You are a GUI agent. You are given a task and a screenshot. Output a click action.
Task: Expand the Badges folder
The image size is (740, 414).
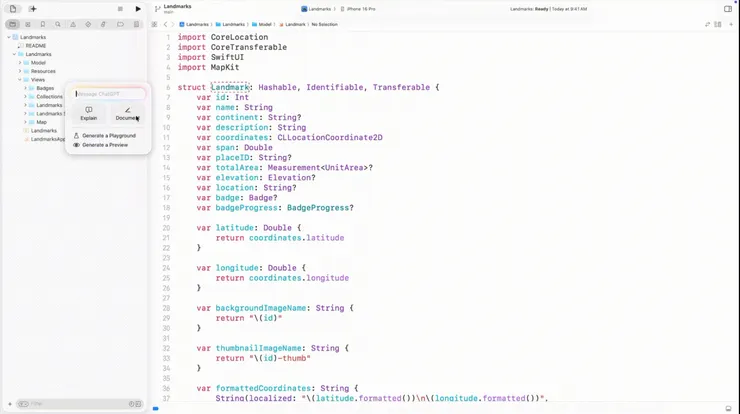[x=25, y=88]
